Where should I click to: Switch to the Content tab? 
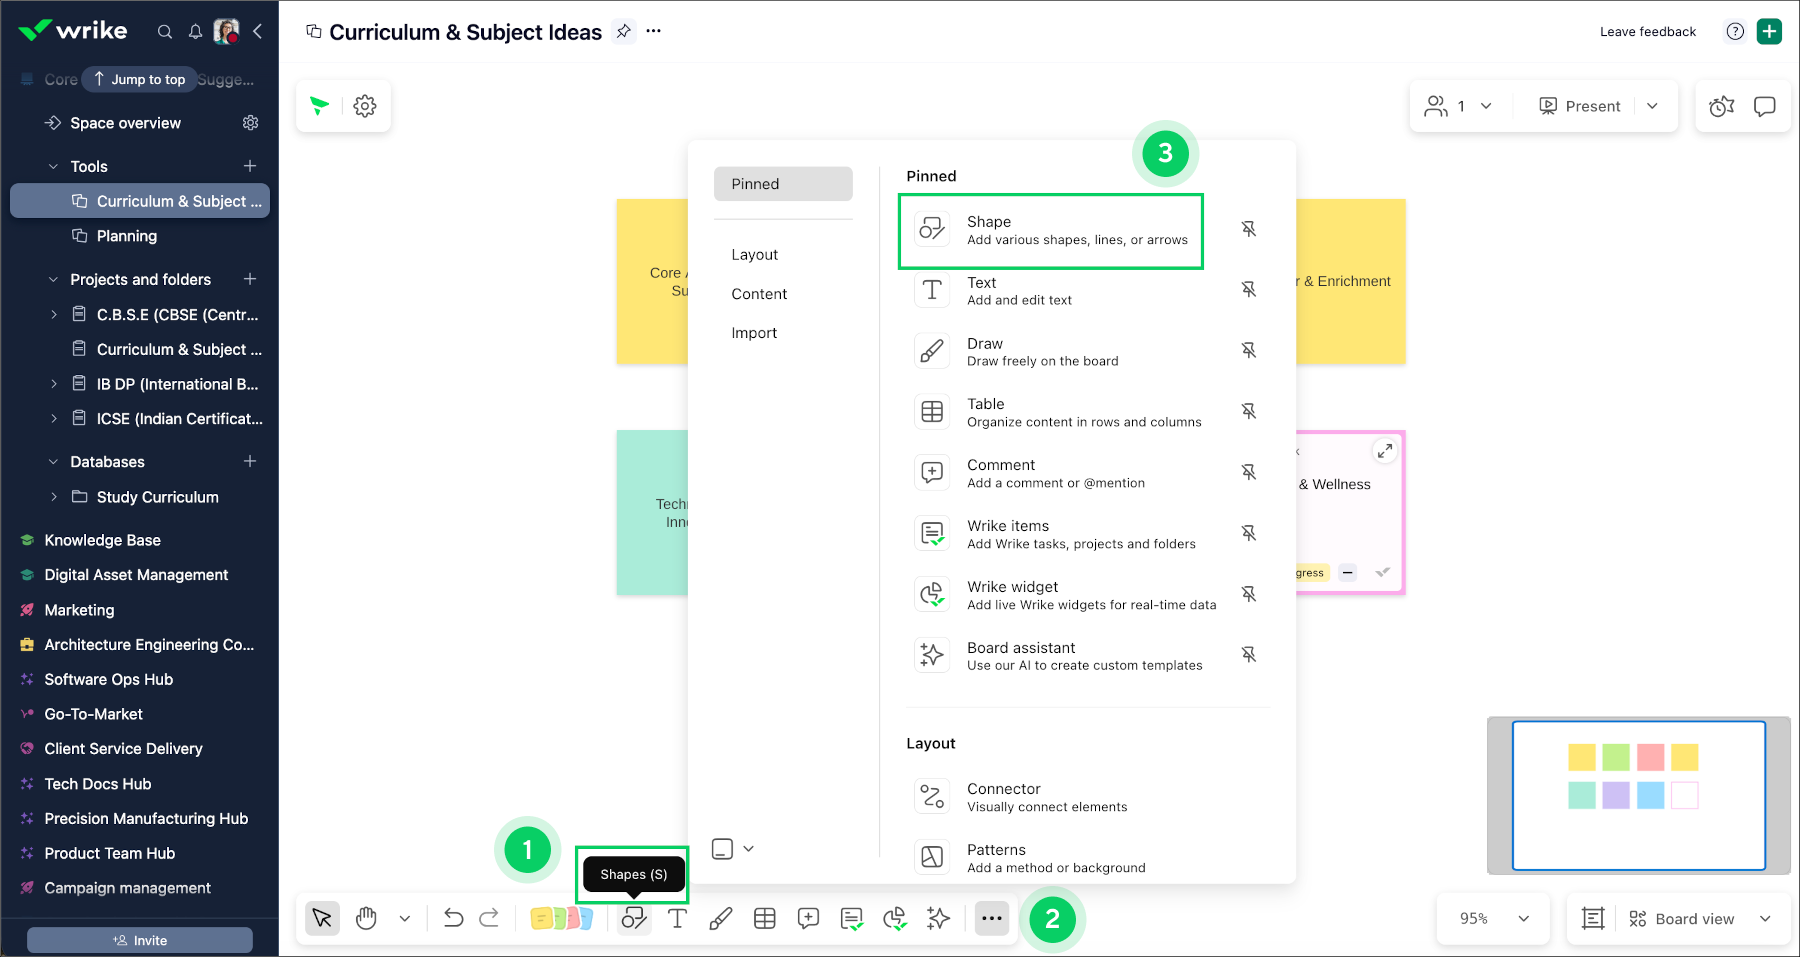(x=759, y=294)
